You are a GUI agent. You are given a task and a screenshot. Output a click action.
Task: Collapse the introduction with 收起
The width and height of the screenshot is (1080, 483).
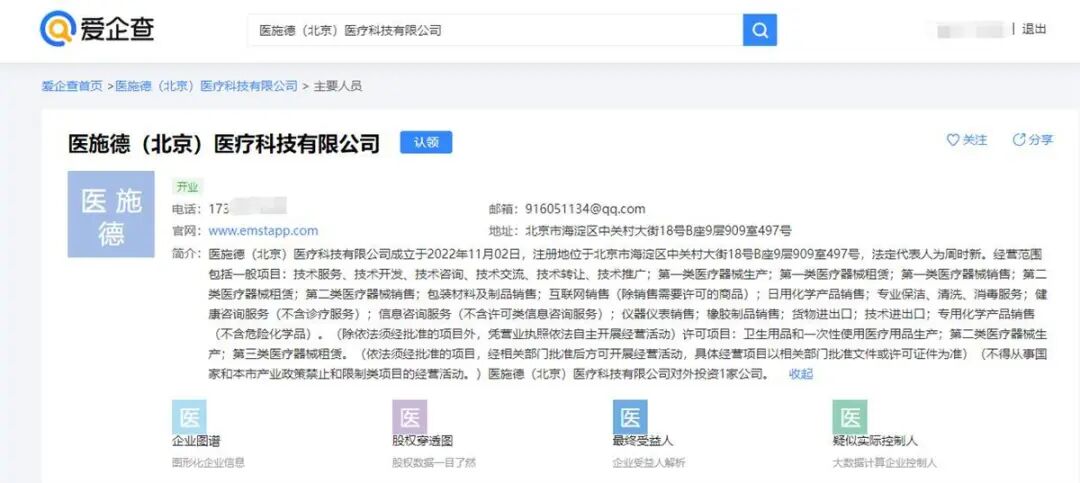click(800, 374)
